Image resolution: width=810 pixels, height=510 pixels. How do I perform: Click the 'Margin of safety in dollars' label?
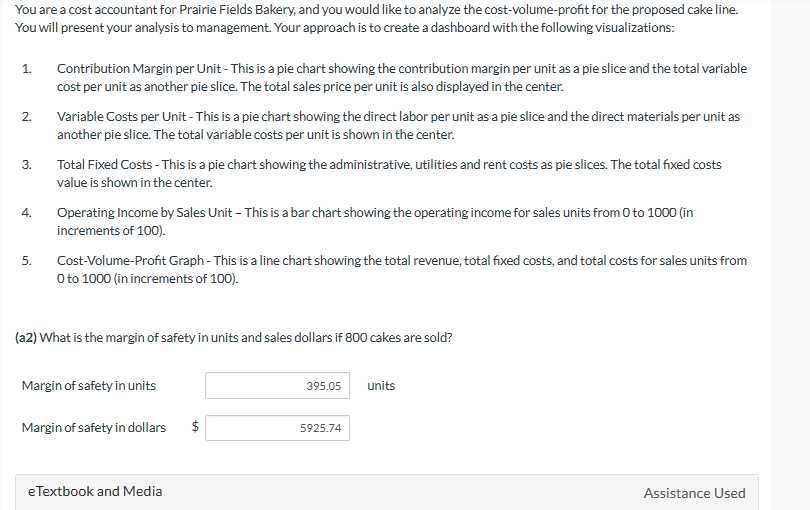pos(93,427)
